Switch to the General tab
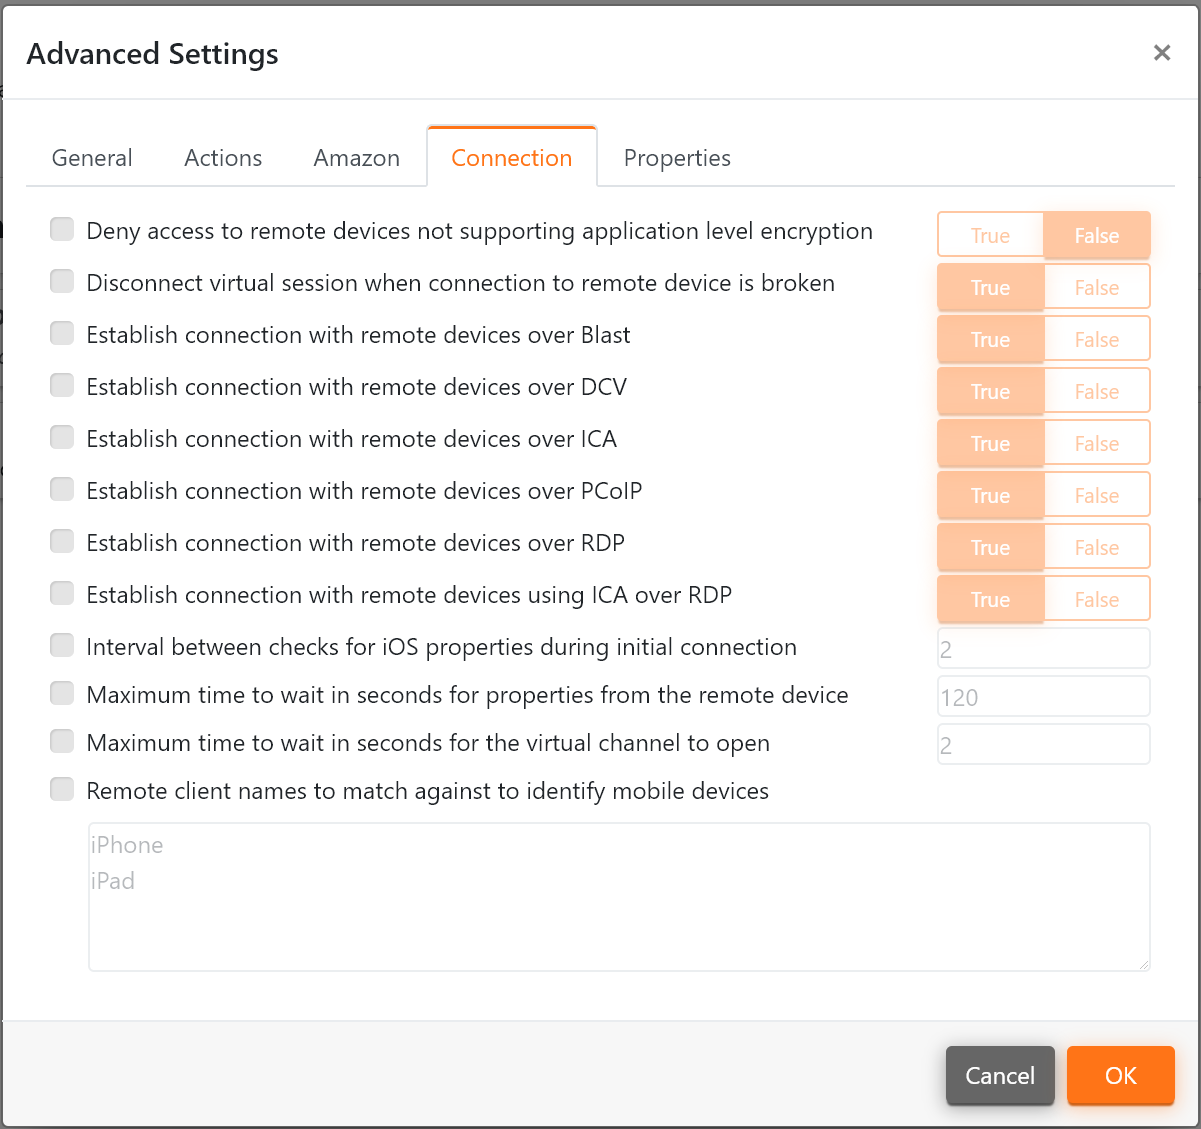1201x1129 pixels. [x=91, y=157]
